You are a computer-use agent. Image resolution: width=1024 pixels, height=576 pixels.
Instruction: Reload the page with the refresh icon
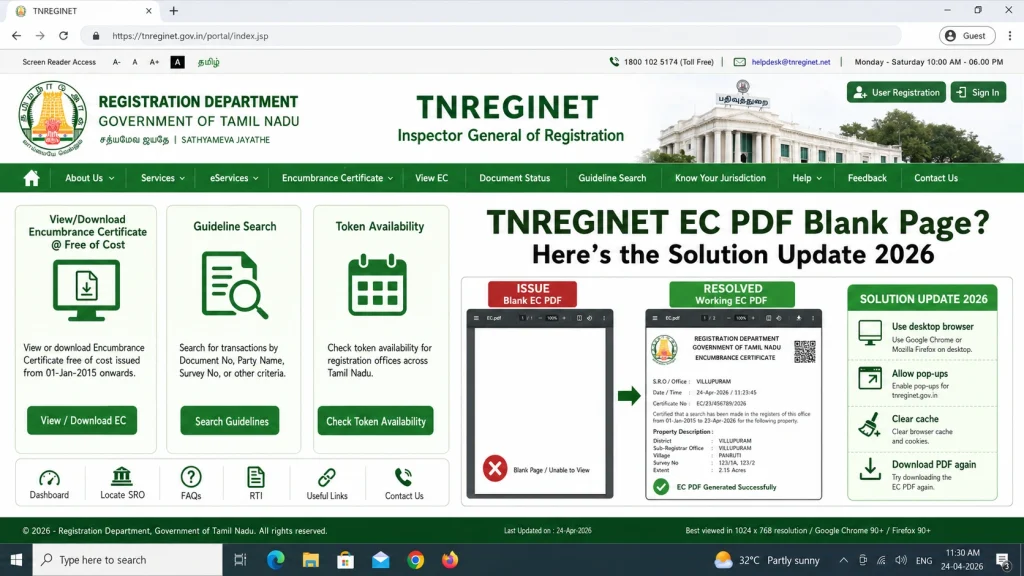pyautogui.click(x=63, y=36)
